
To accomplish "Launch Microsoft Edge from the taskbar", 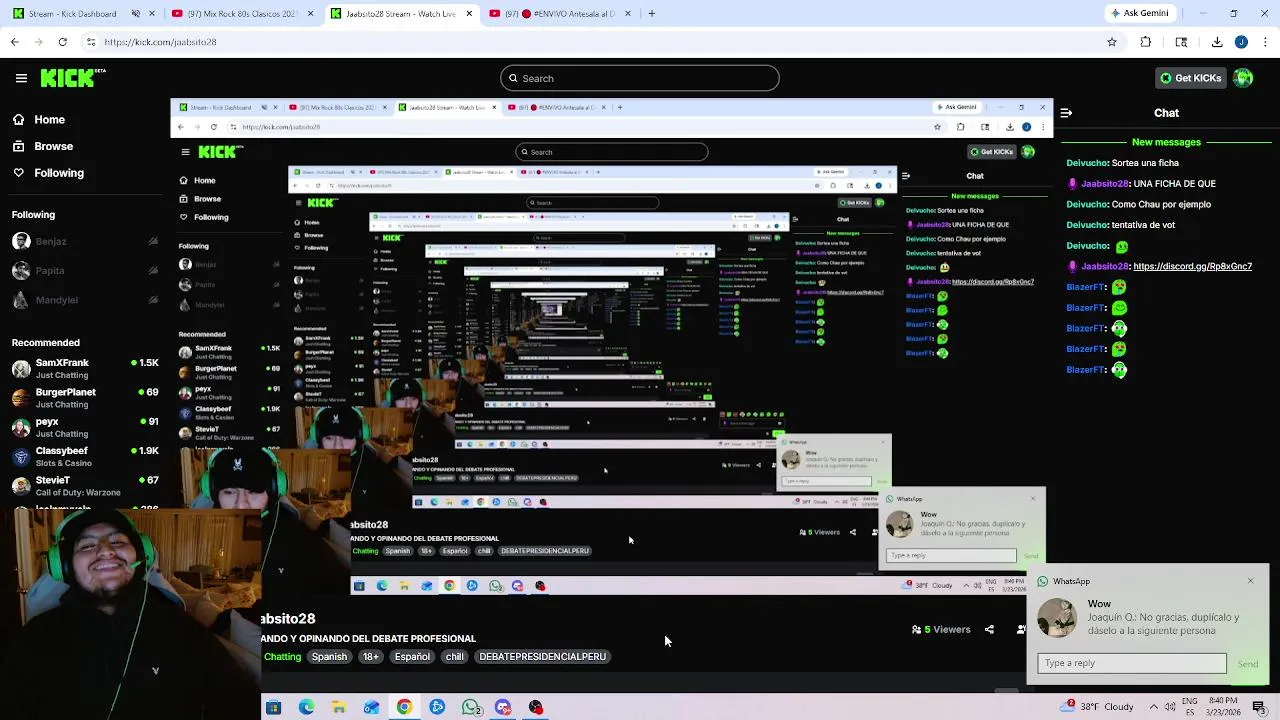I will [306, 708].
